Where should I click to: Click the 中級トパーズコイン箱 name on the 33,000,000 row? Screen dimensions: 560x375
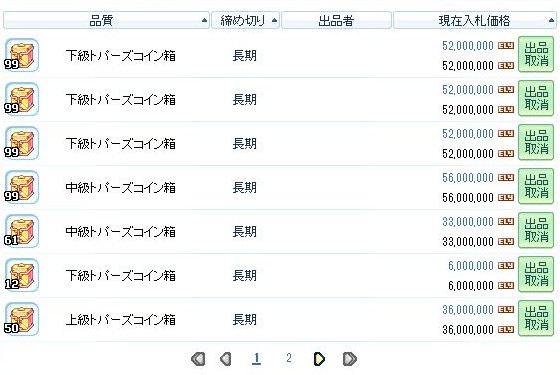[121, 232]
